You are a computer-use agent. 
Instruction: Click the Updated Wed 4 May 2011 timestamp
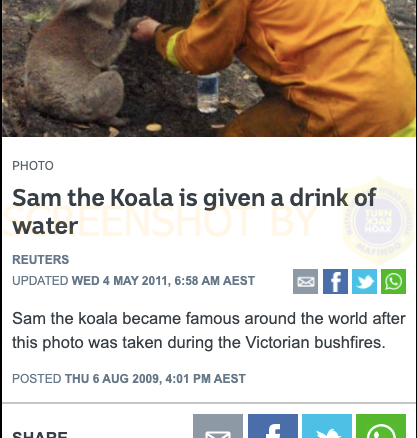(133, 281)
